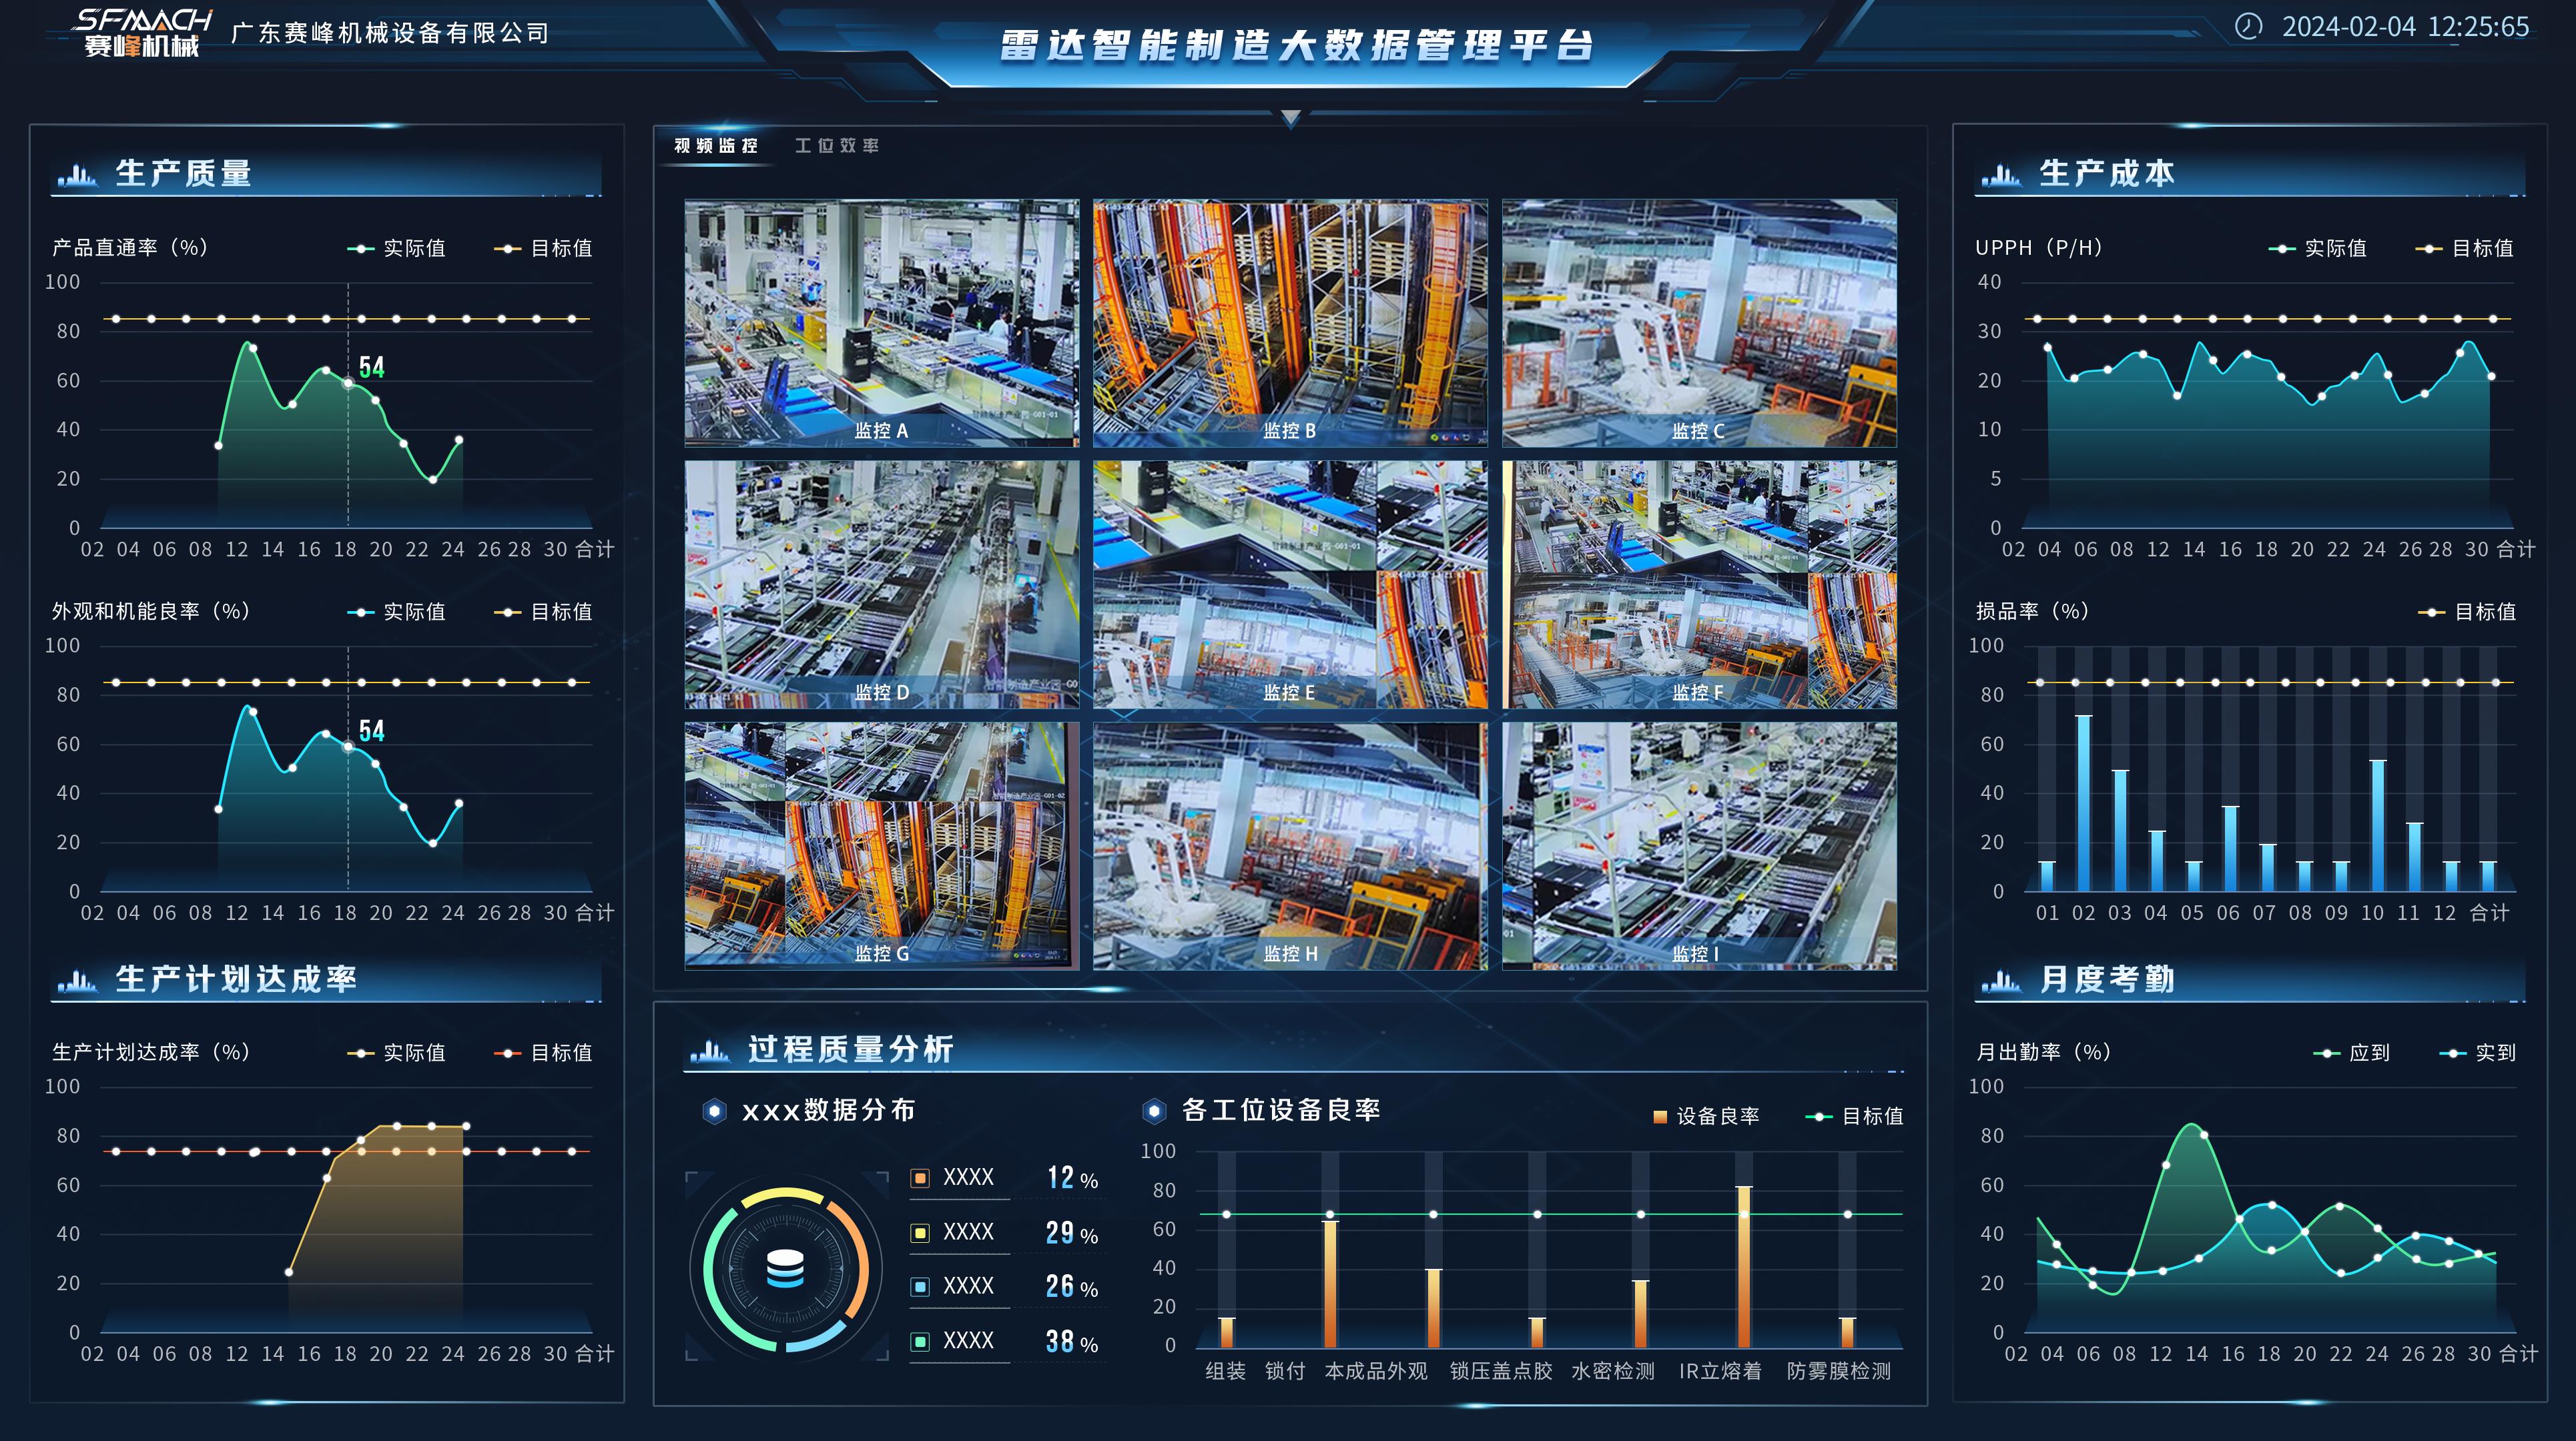Viewport: 2576px width, 1441px height.
Task: Click the 生产成本 panel bar-chart icon
Action: point(2001,175)
